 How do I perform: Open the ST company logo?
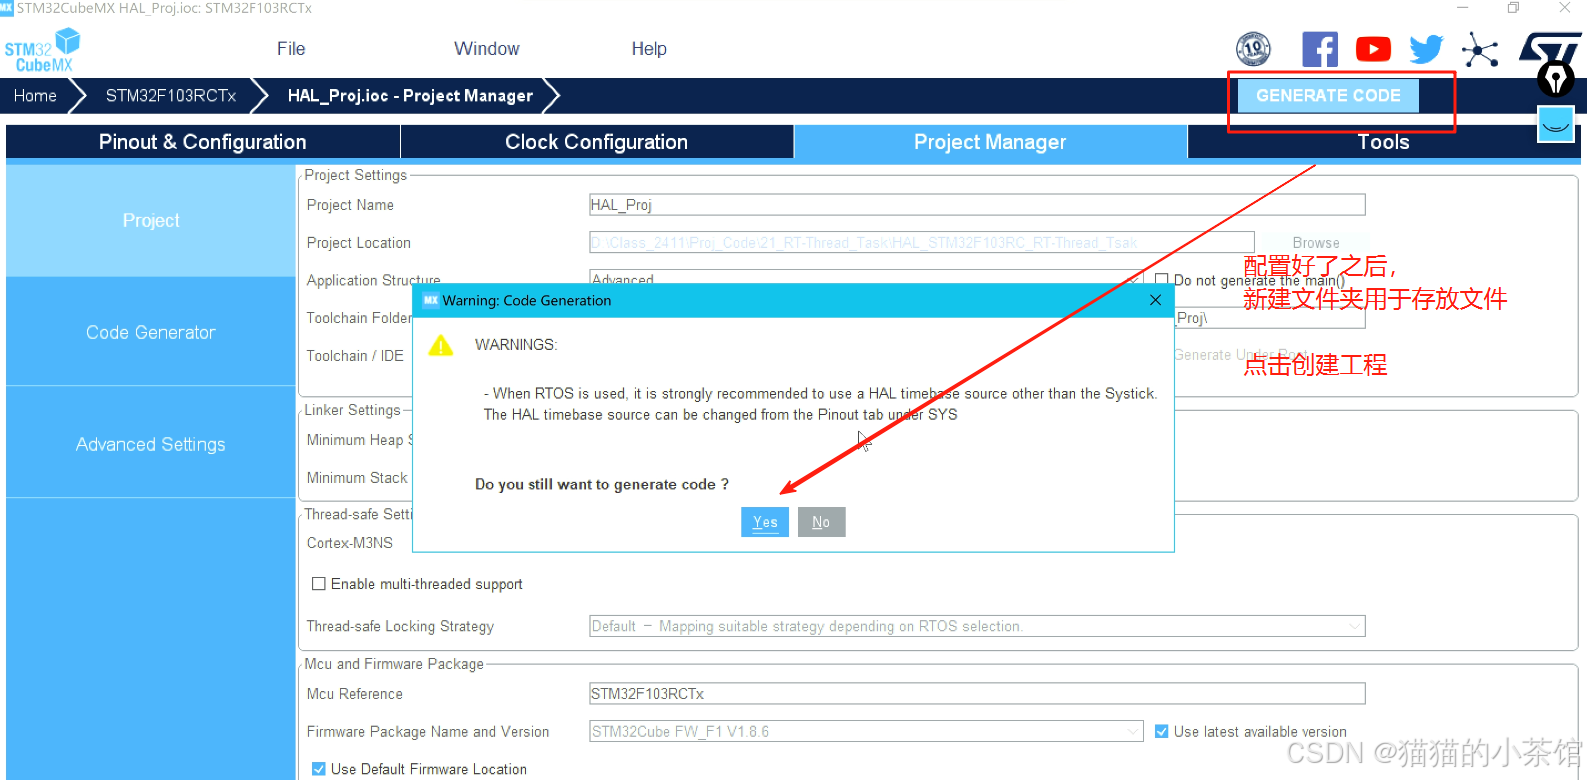point(1550,48)
